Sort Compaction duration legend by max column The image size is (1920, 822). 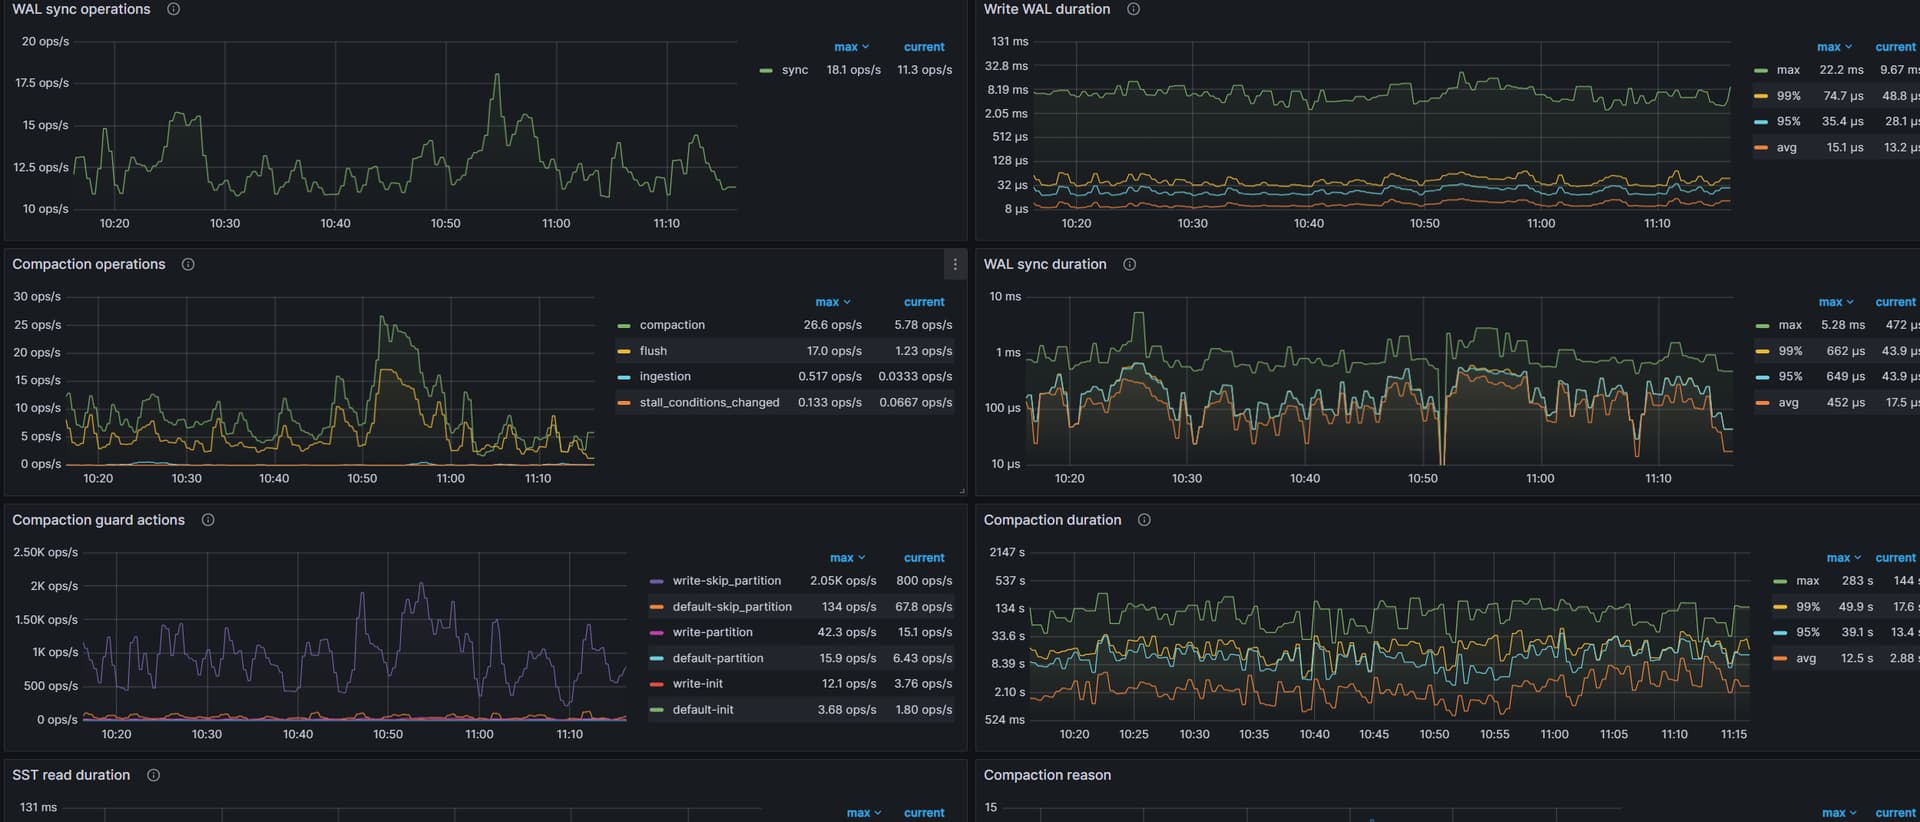1843,558
